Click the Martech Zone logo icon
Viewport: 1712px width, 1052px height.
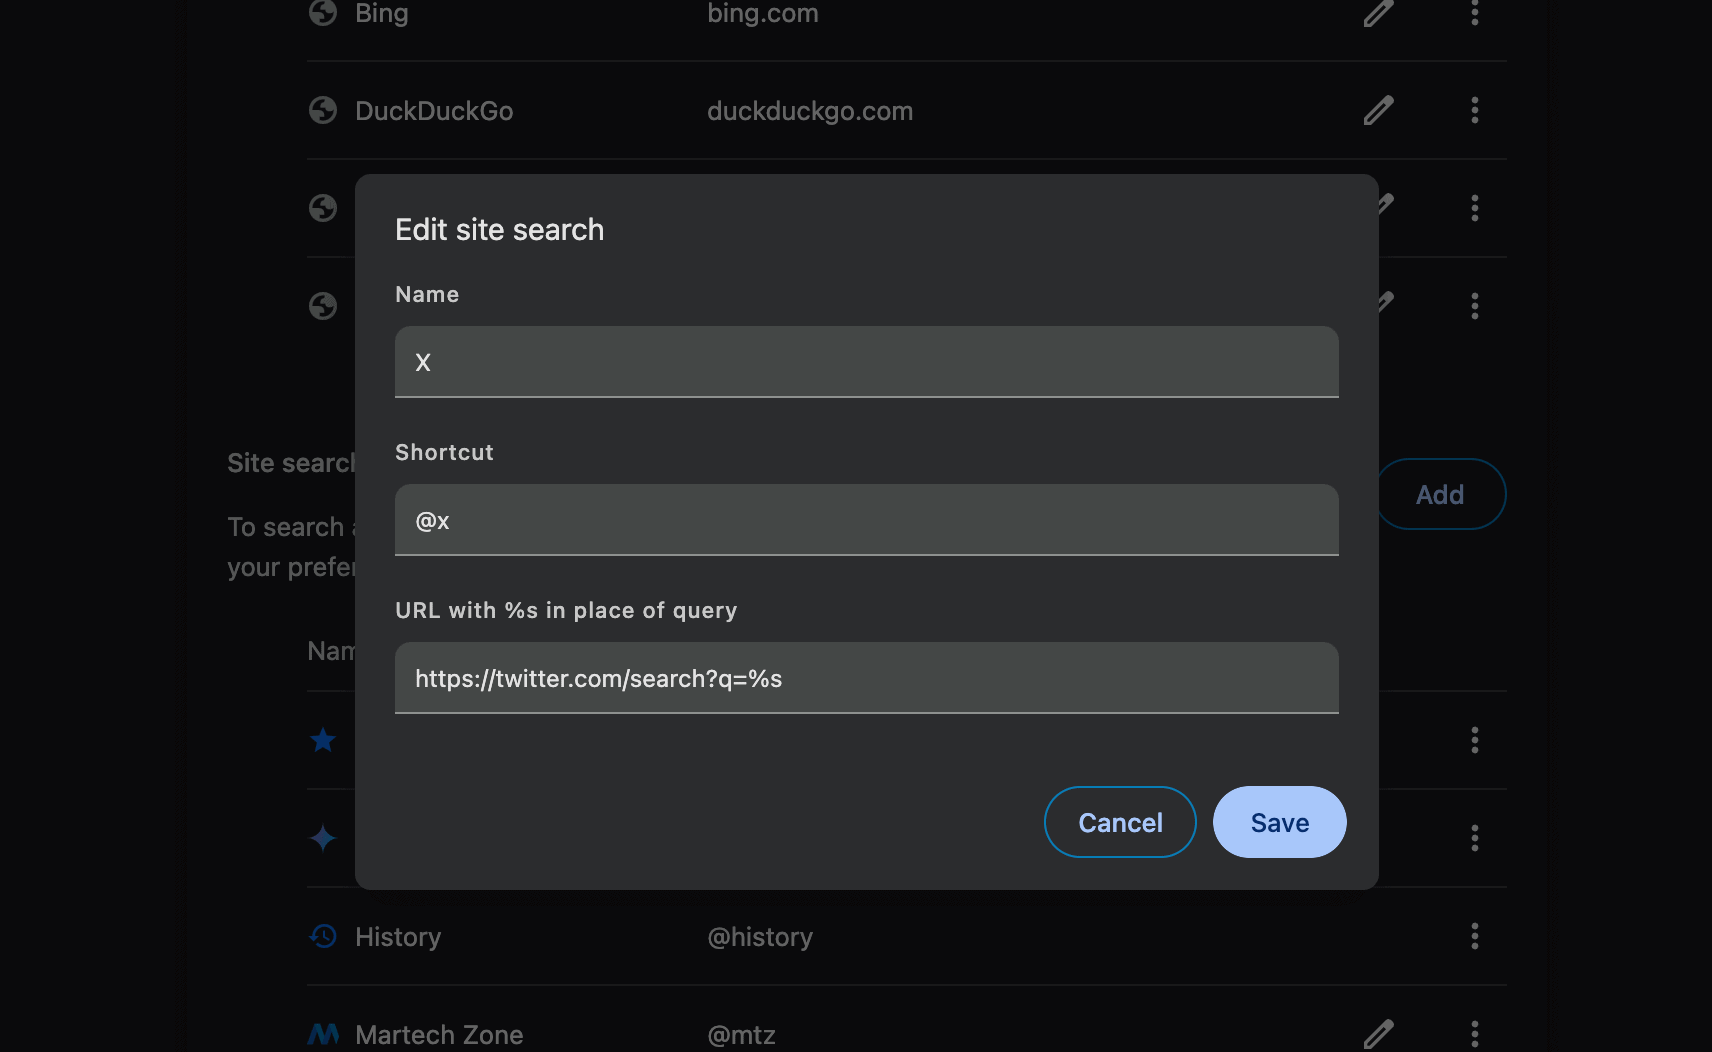(x=323, y=1034)
